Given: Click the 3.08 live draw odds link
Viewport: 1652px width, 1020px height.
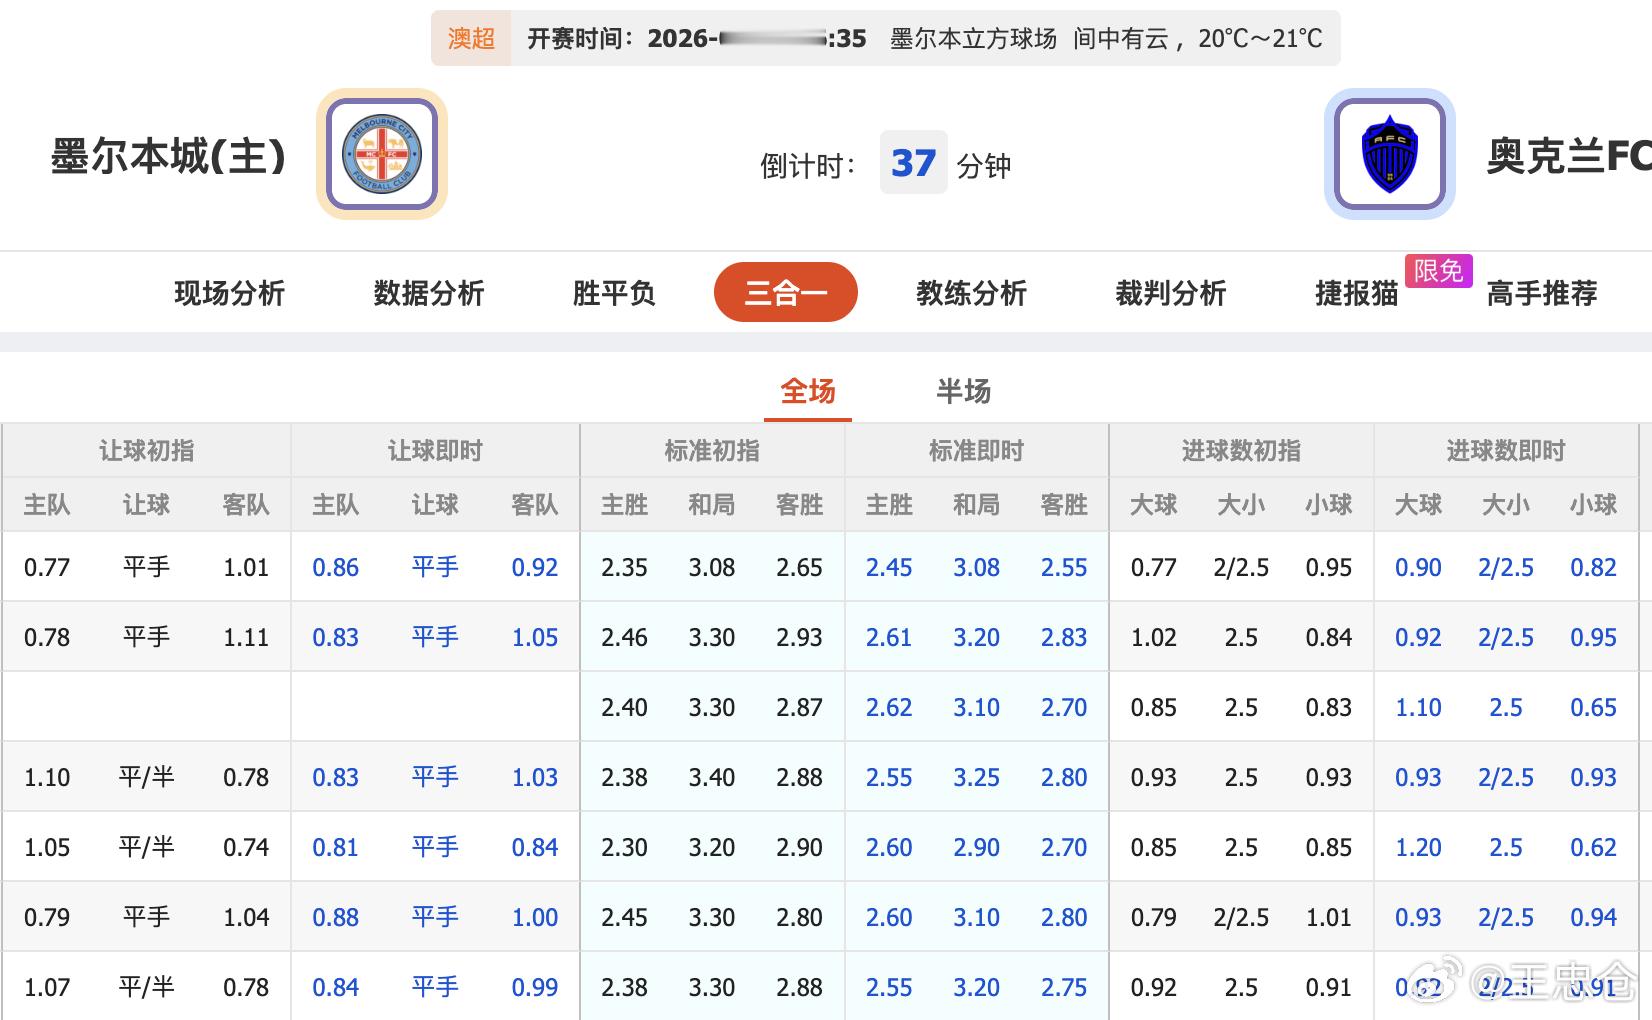Looking at the screenshot, I should point(976,567).
